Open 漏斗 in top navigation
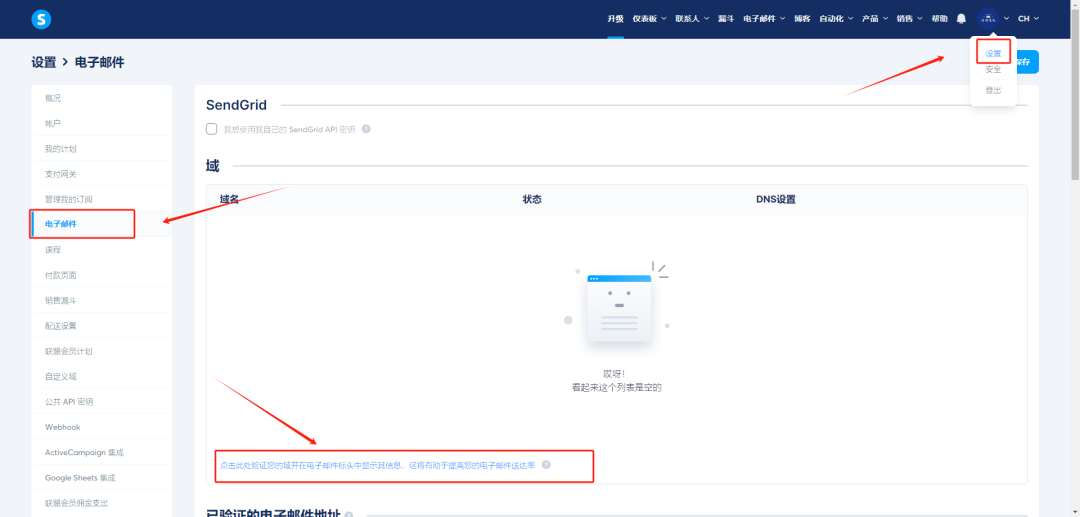Viewport: 1080px width, 517px height. pyautogui.click(x=726, y=19)
